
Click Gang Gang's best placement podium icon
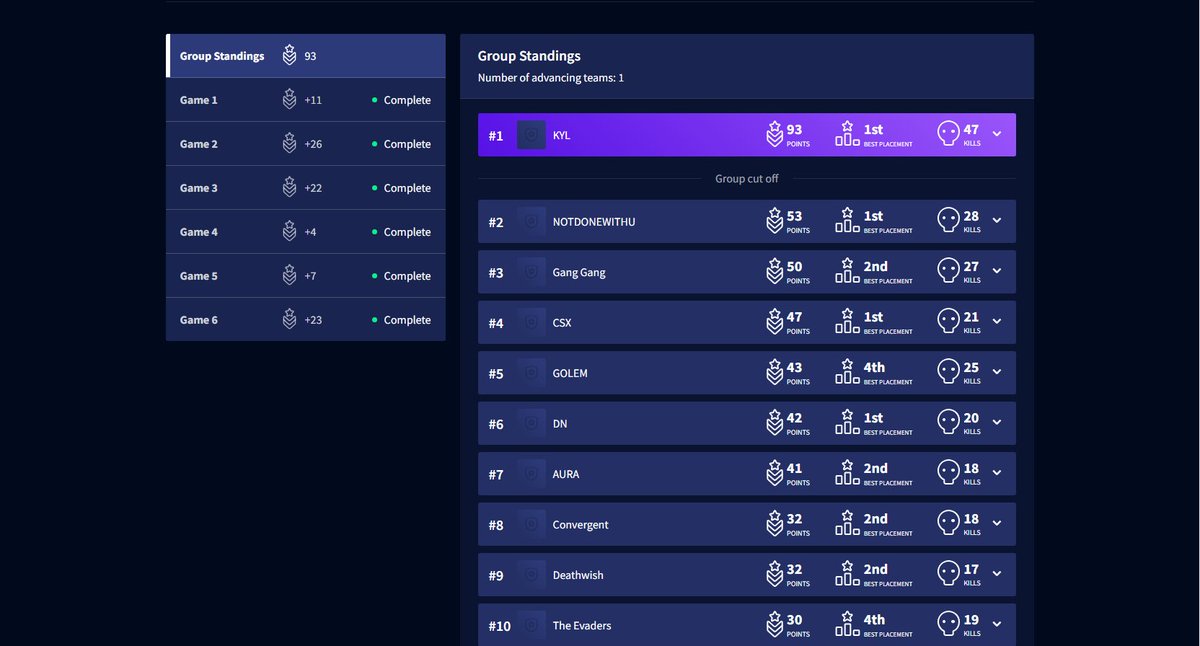pos(847,271)
